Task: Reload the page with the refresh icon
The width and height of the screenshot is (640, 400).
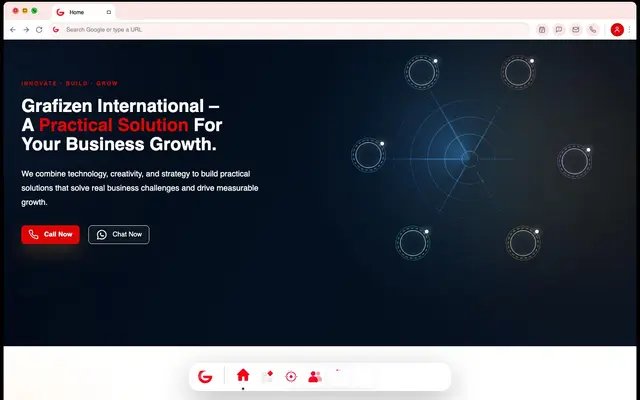Action: tap(39, 30)
